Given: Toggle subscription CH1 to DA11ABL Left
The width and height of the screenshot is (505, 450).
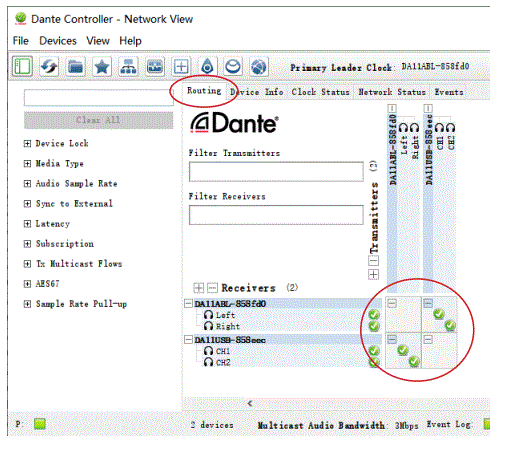Looking at the screenshot, I should click(403, 350).
